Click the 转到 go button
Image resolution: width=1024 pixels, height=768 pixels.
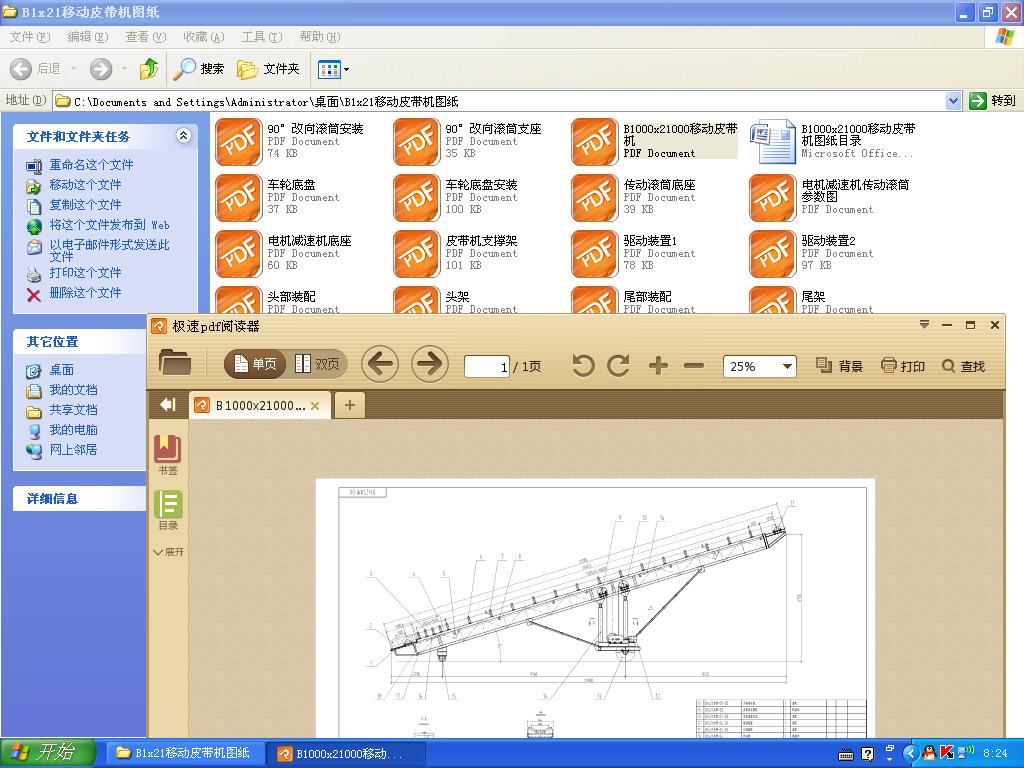point(993,101)
